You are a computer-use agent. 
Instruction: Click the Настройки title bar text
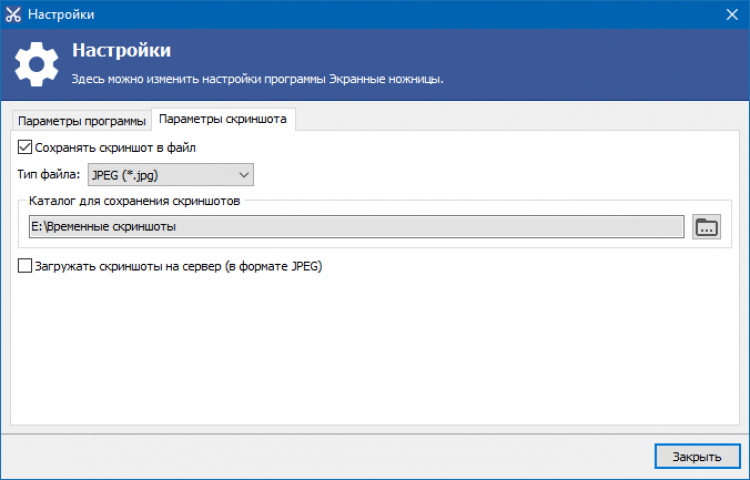[x=62, y=14]
